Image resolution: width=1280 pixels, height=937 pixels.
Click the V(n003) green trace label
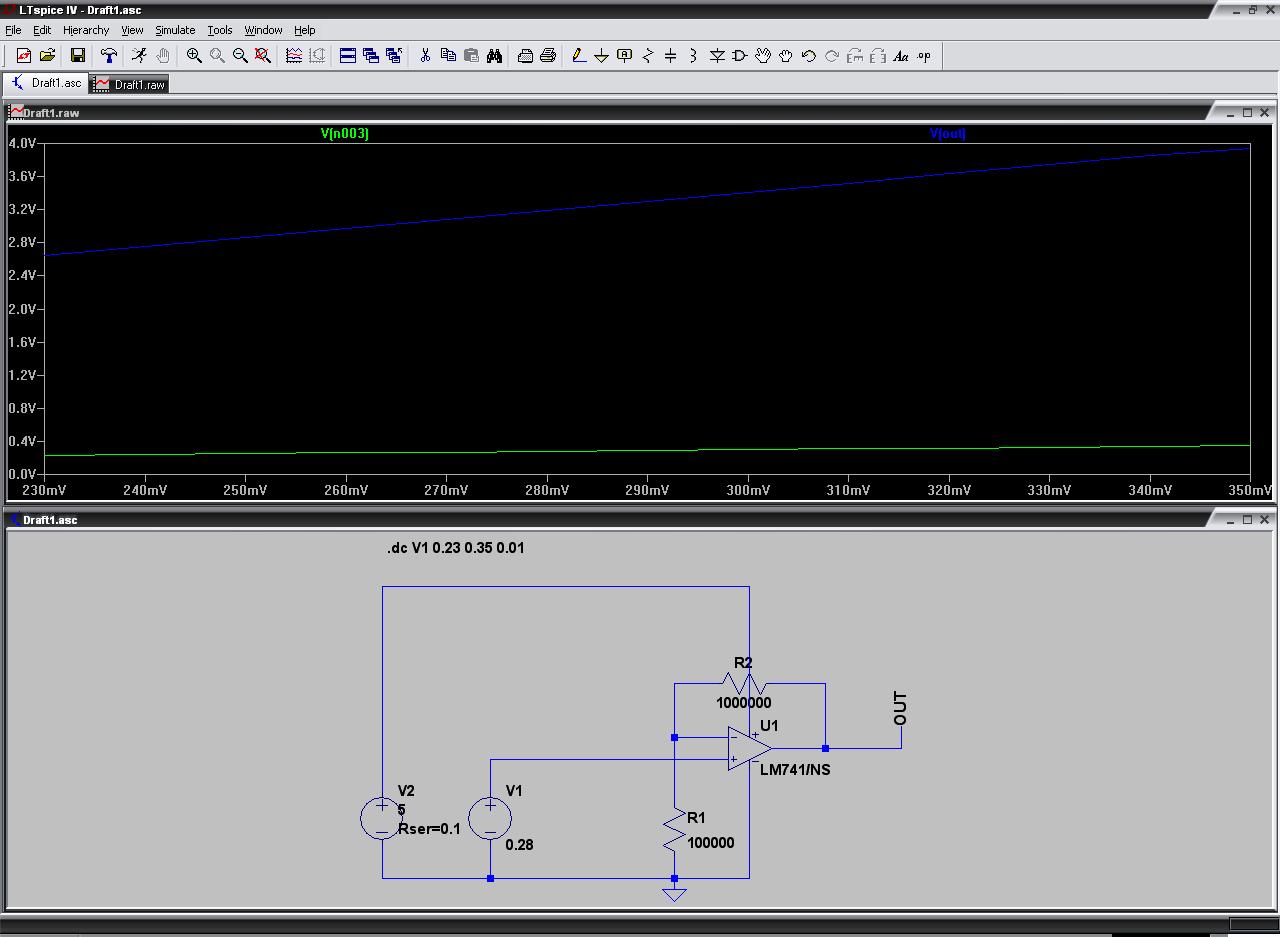[x=344, y=133]
